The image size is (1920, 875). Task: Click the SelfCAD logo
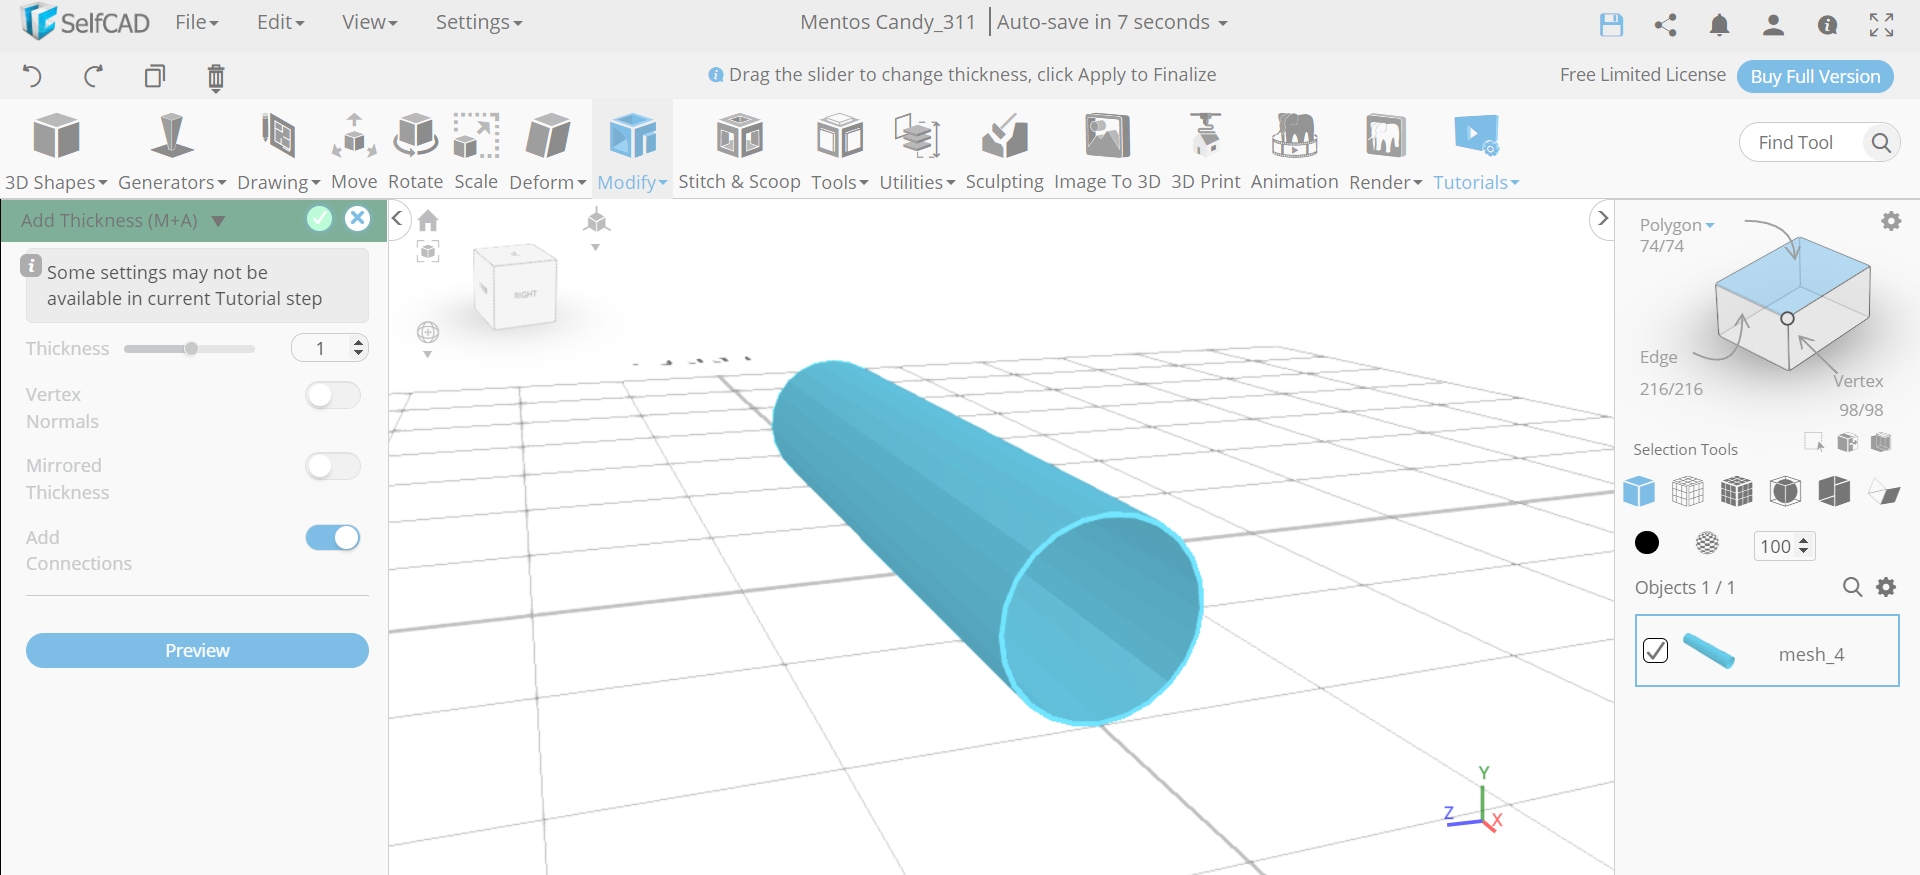[x=85, y=22]
